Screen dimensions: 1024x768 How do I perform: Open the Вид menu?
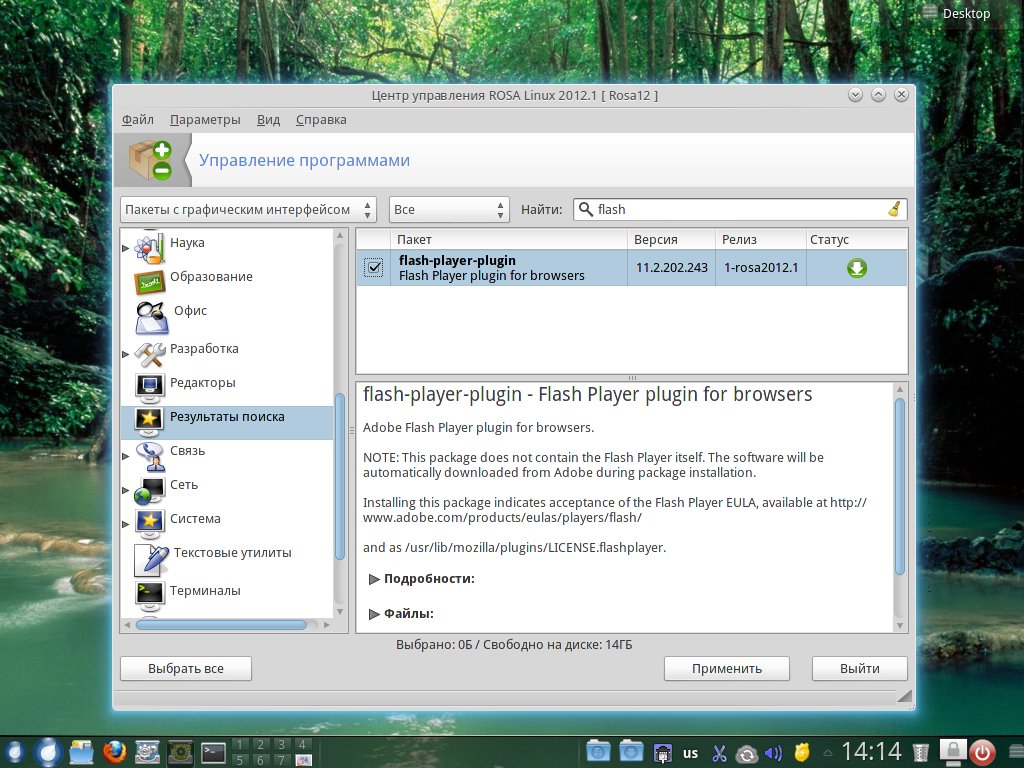pos(268,120)
